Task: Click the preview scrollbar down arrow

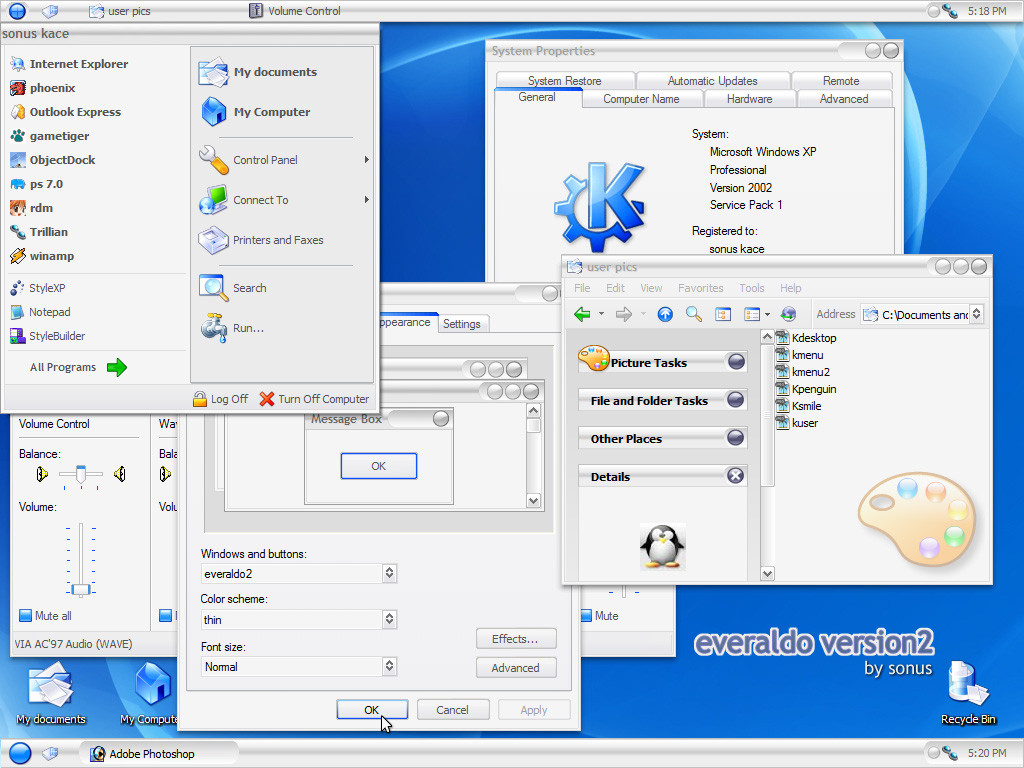Action: pos(534,501)
